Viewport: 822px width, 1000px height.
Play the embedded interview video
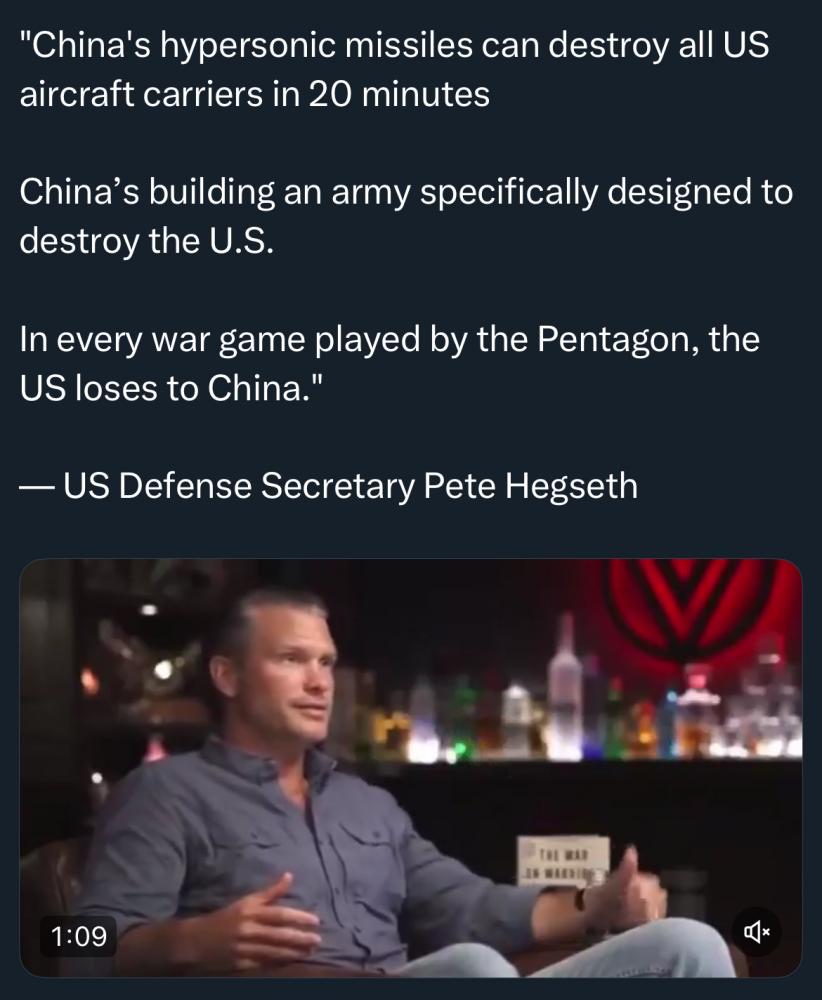coord(411,768)
